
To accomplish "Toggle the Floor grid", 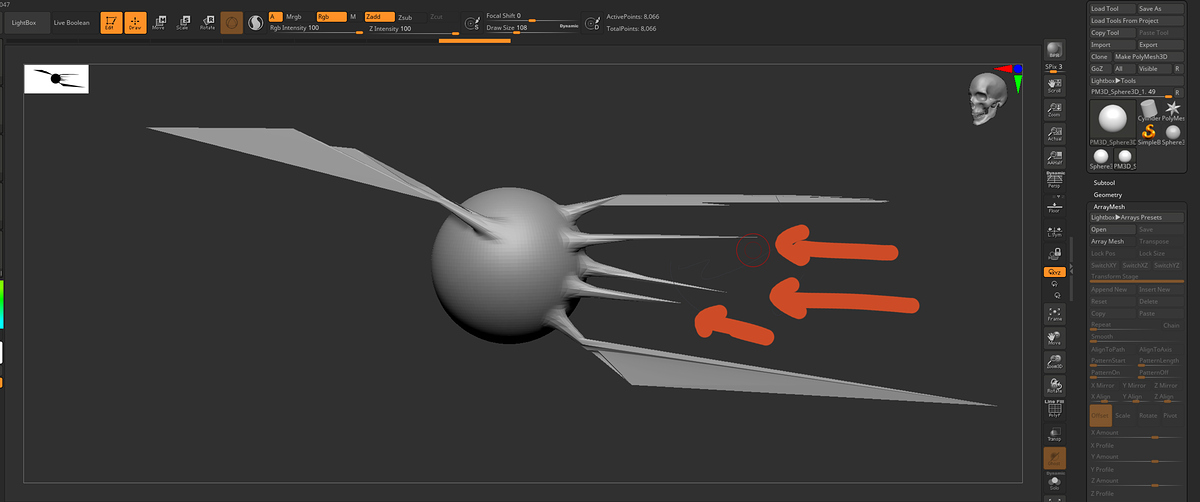I will click(1054, 205).
